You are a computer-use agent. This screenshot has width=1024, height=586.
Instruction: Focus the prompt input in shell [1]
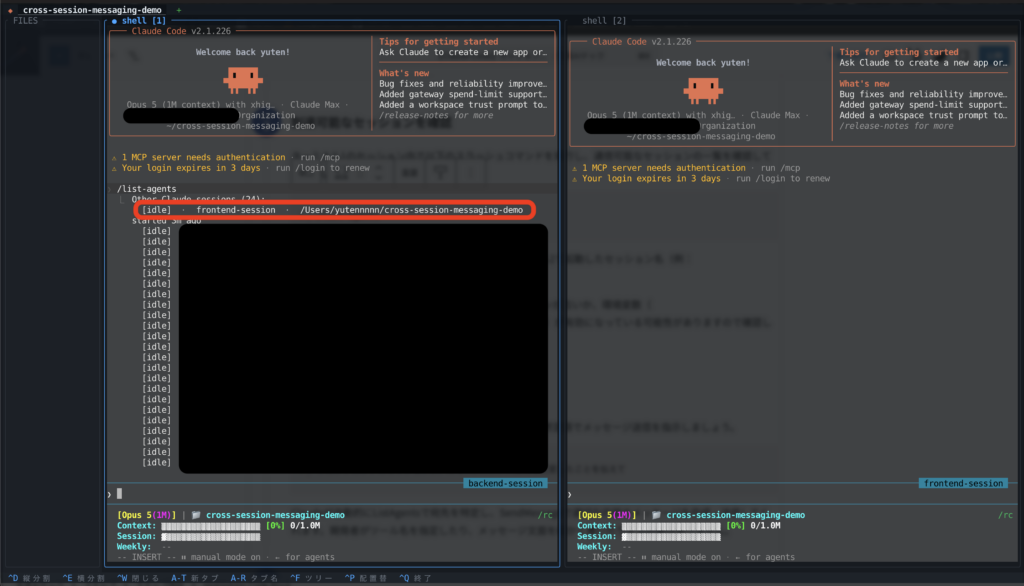tap(333, 495)
